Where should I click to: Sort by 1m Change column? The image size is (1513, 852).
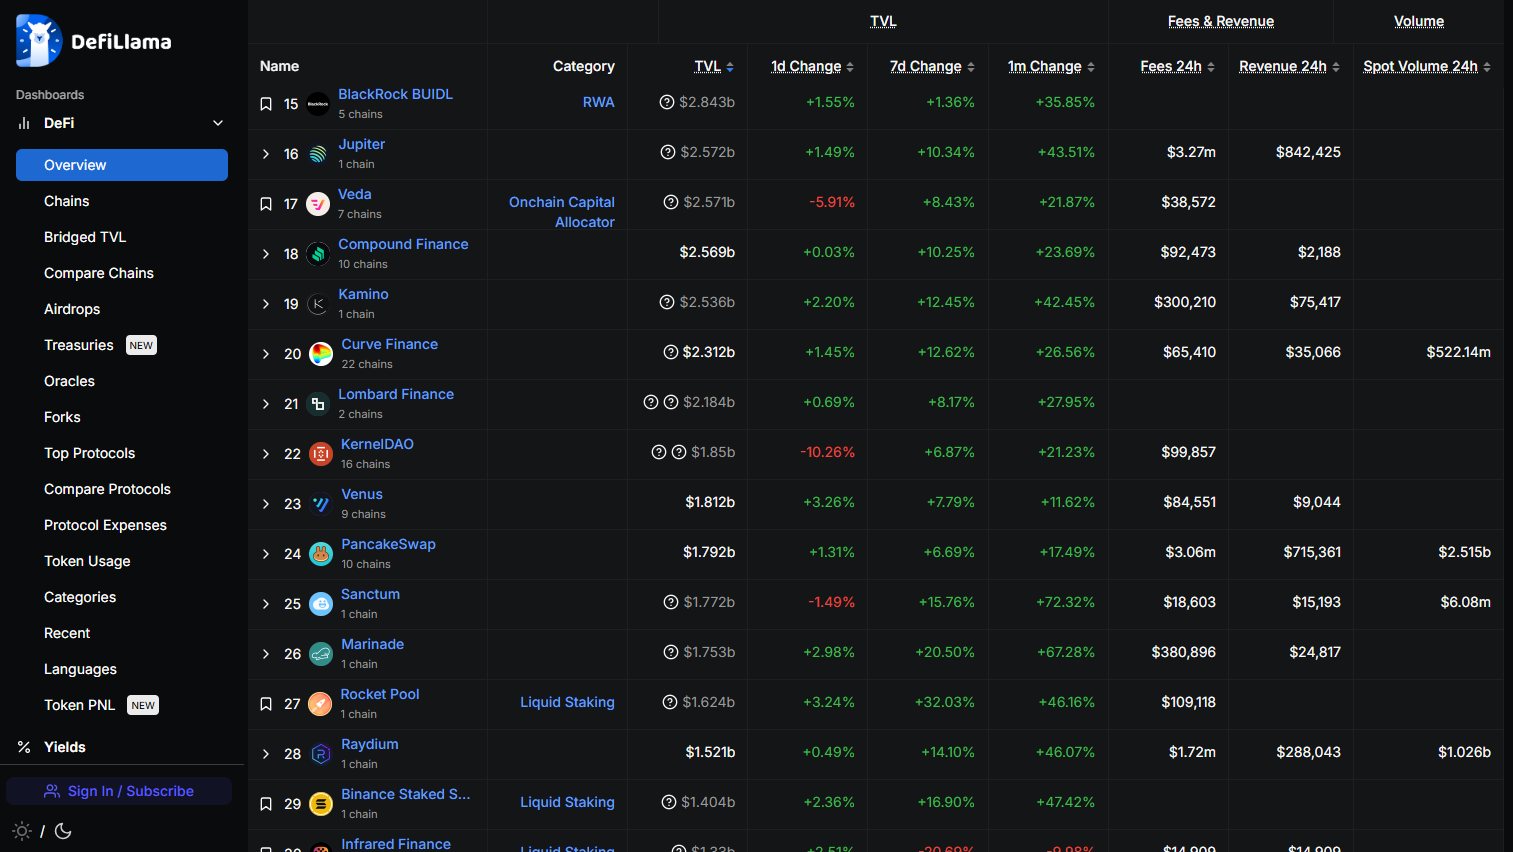point(1051,66)
